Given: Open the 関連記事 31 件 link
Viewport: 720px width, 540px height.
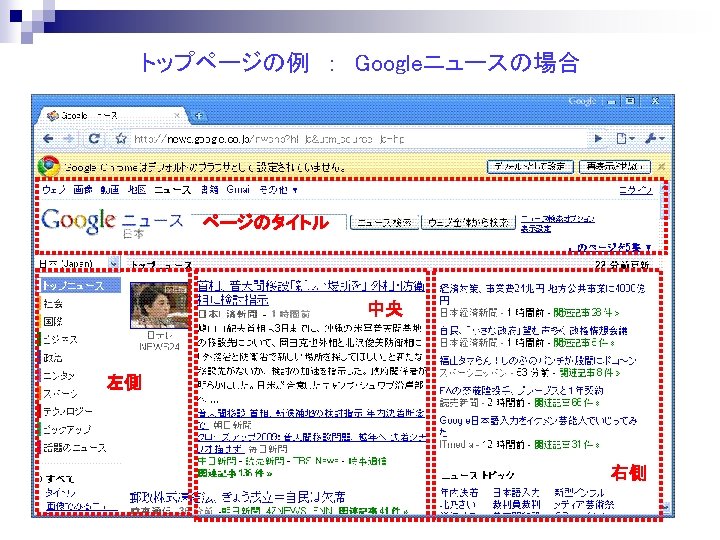Looking at the screenshot, I should tap(567, 444).
